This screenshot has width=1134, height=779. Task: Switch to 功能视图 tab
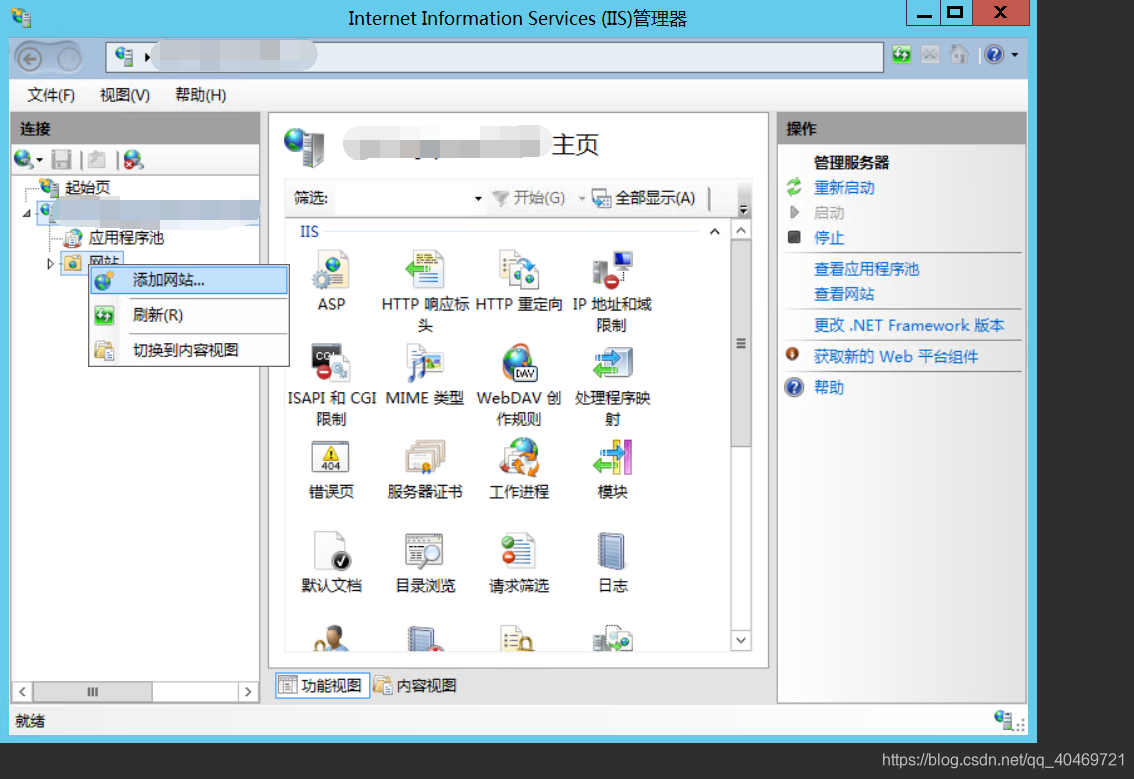[323, 685]
